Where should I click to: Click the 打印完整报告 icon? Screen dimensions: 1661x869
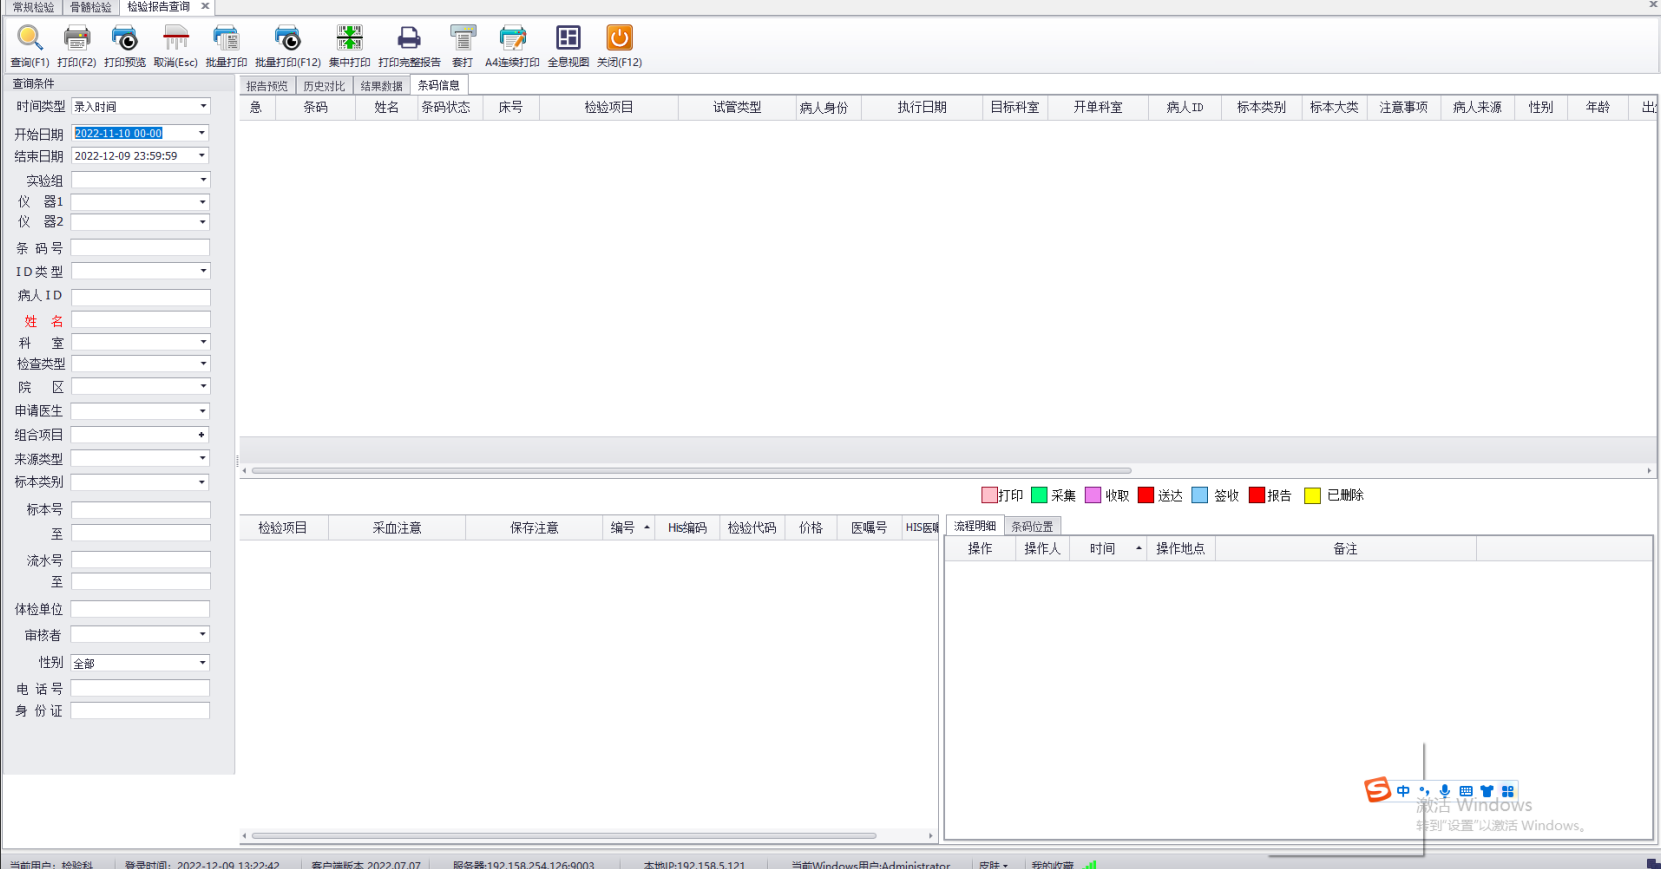[x=409, y=39]
